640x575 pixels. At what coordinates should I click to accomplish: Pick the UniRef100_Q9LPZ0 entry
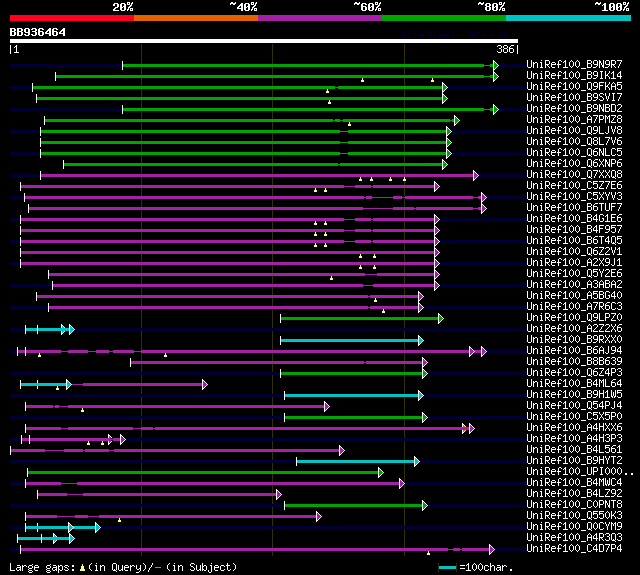point(574,318)
